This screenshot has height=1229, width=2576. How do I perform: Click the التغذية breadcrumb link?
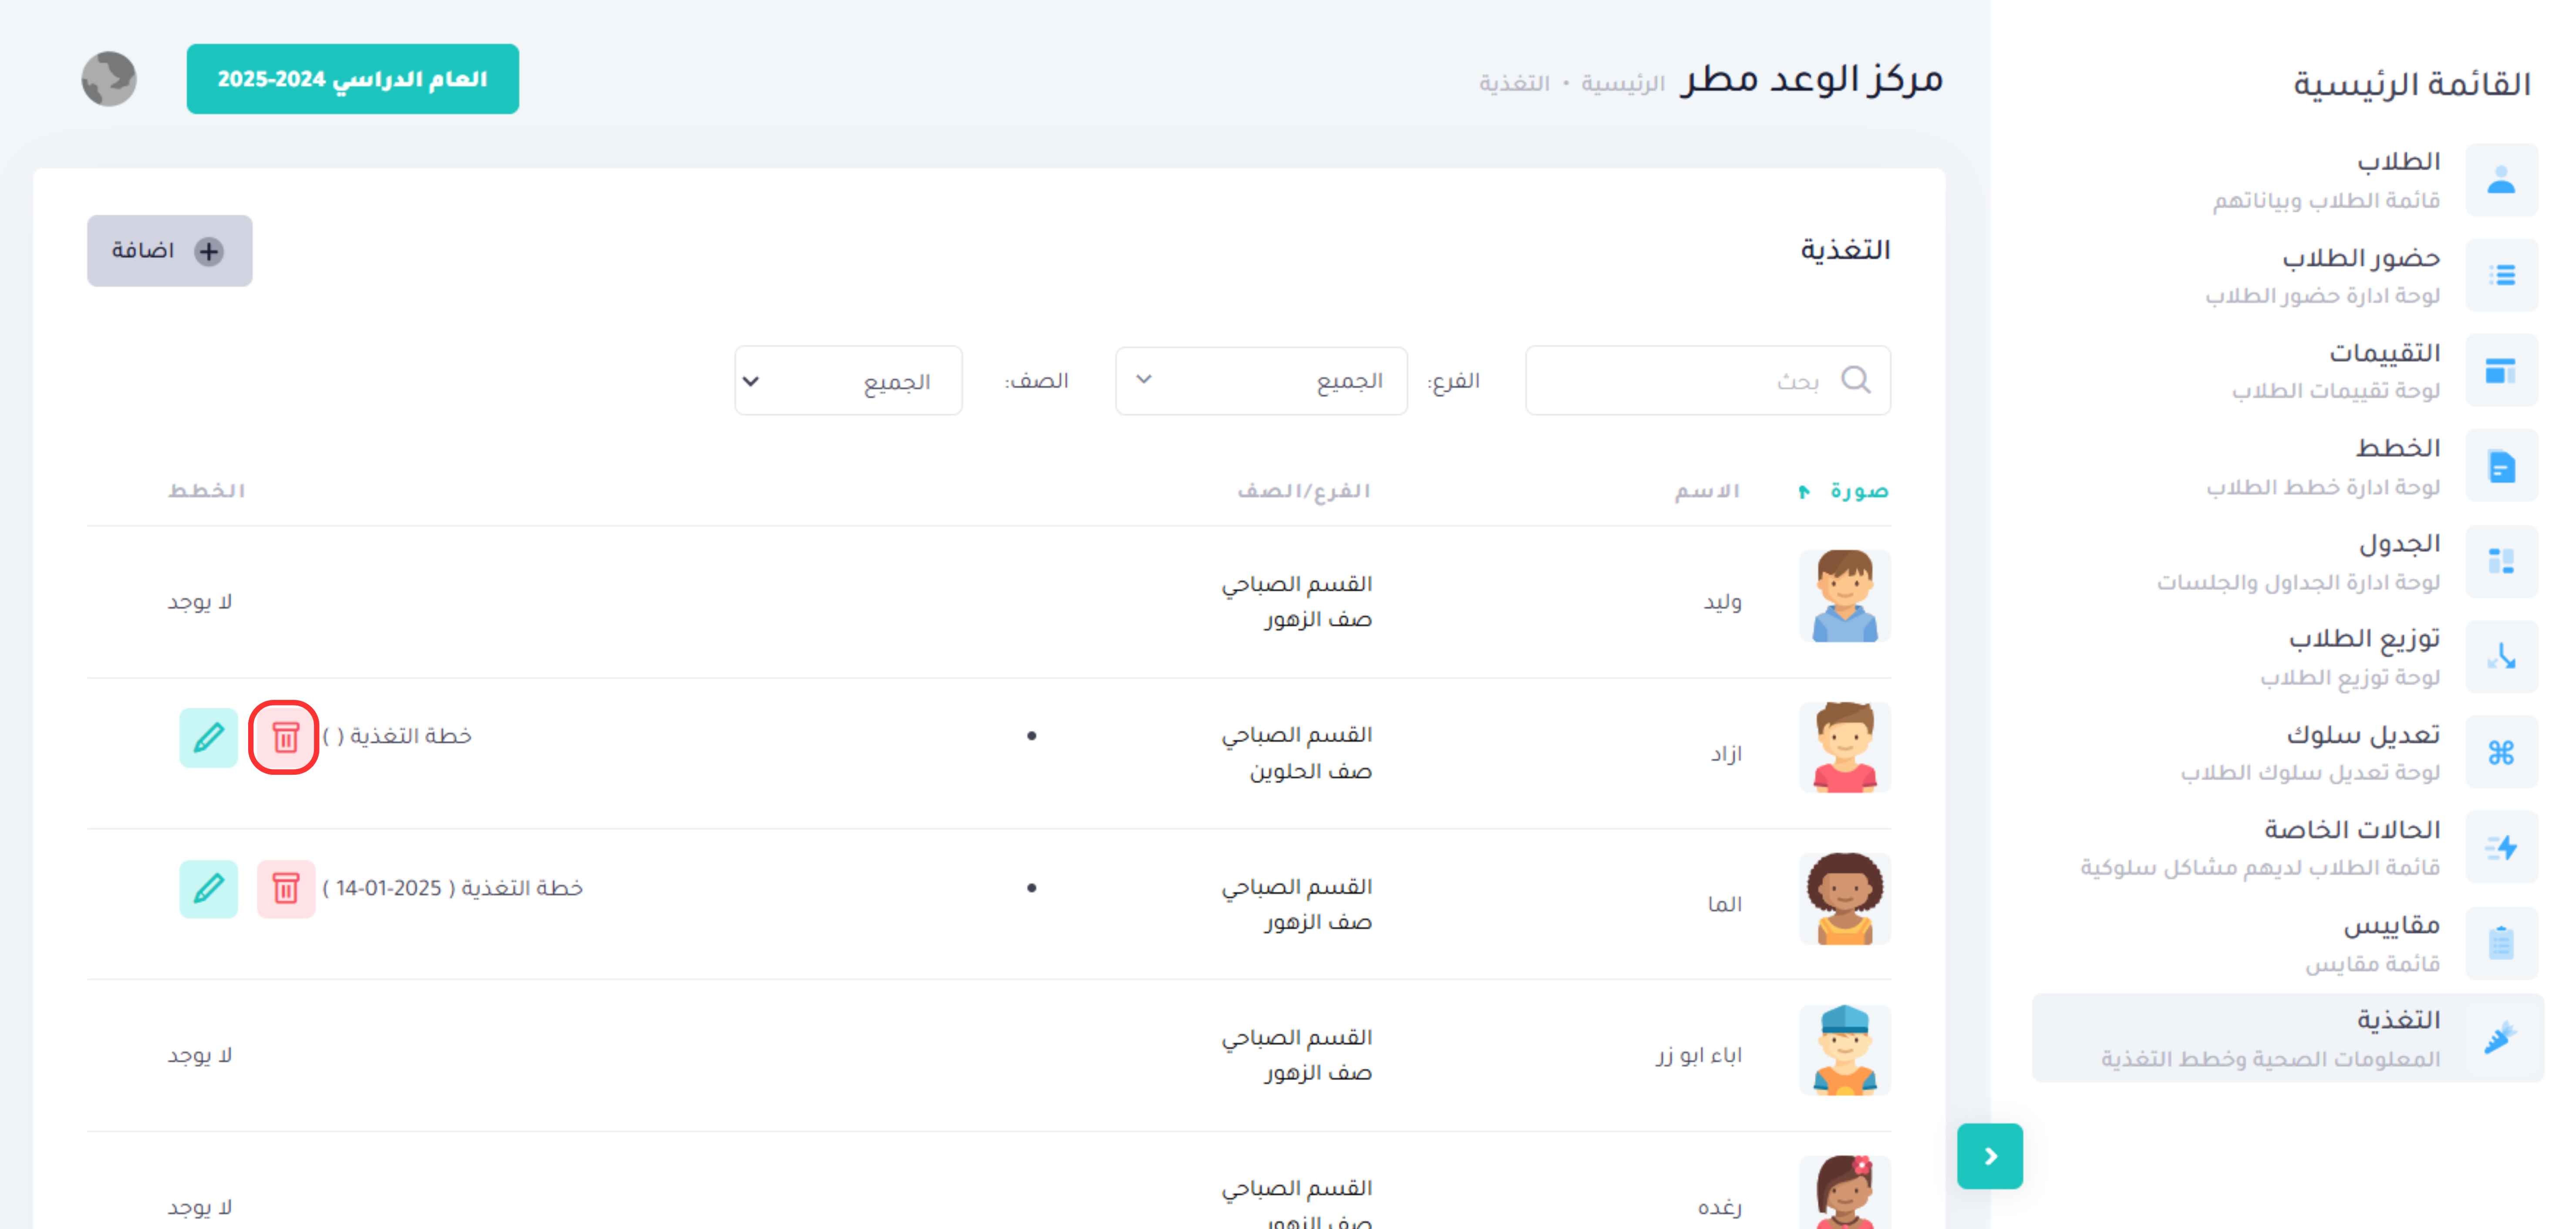[x=1514, y=83]
